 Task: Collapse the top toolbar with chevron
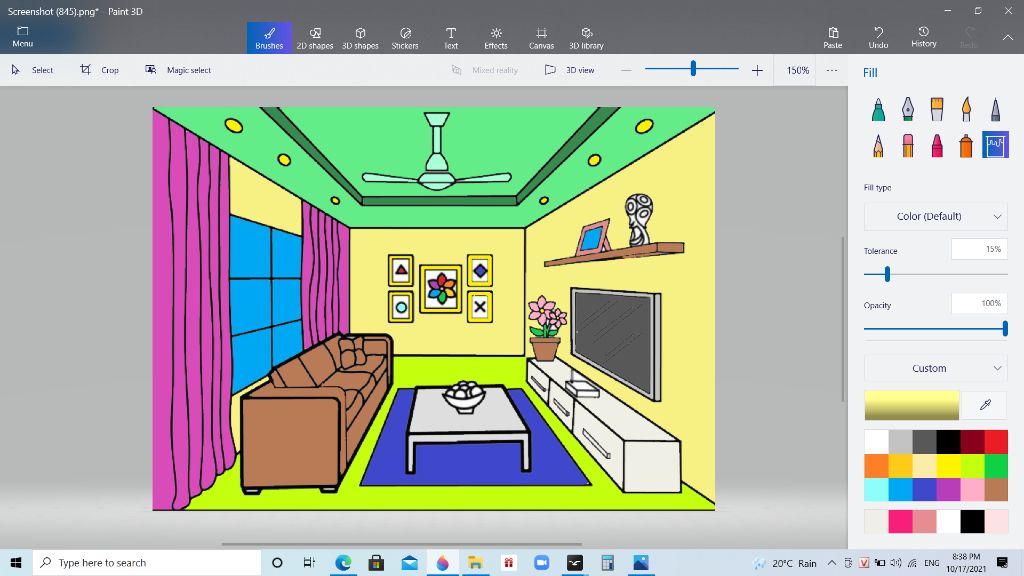tap(1008, 38)
